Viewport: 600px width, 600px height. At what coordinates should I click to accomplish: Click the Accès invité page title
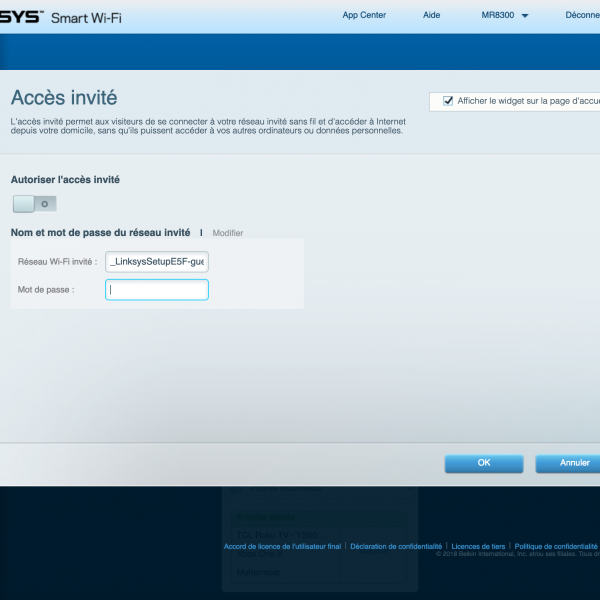[64, 98]
